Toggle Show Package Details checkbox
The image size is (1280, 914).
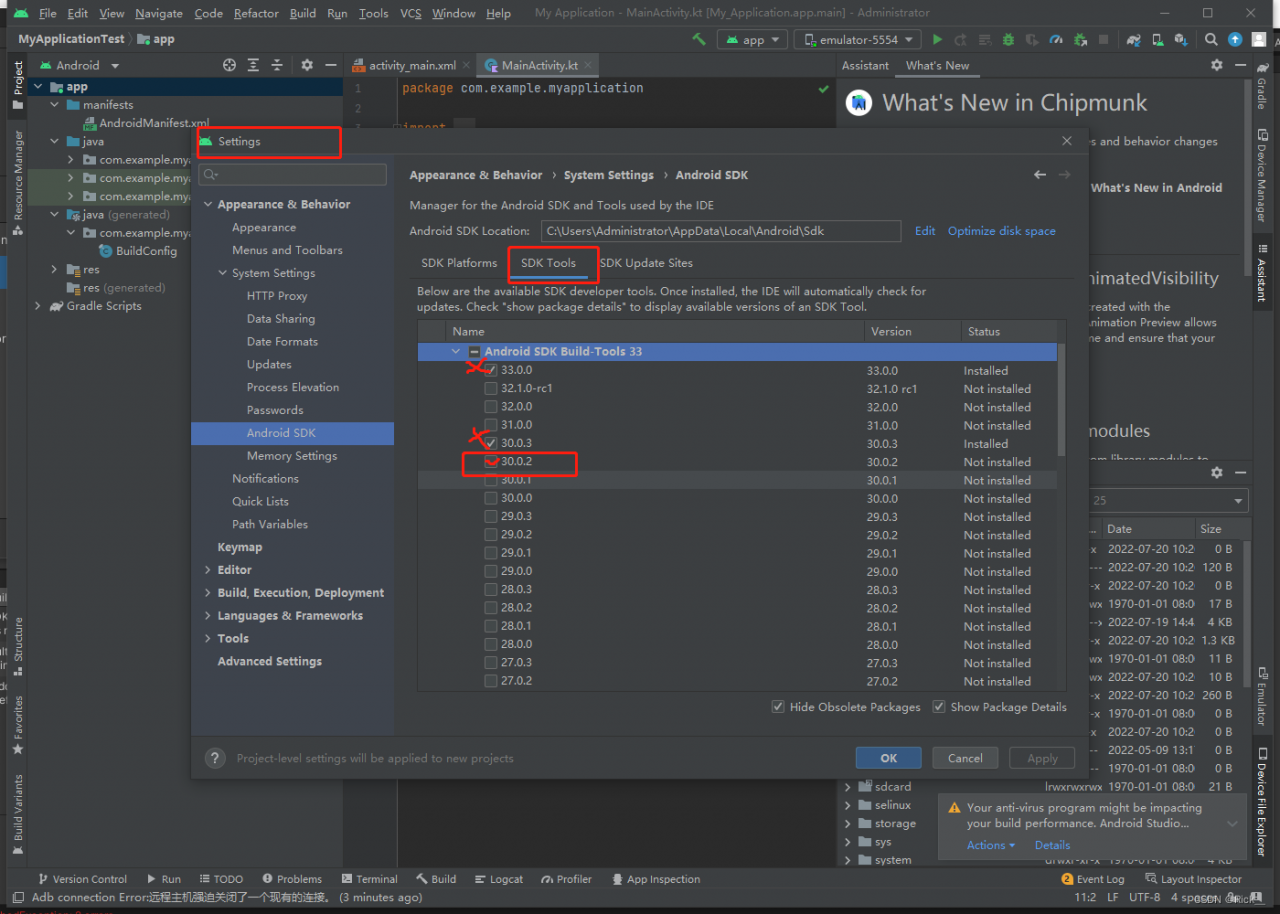point(939,707)
